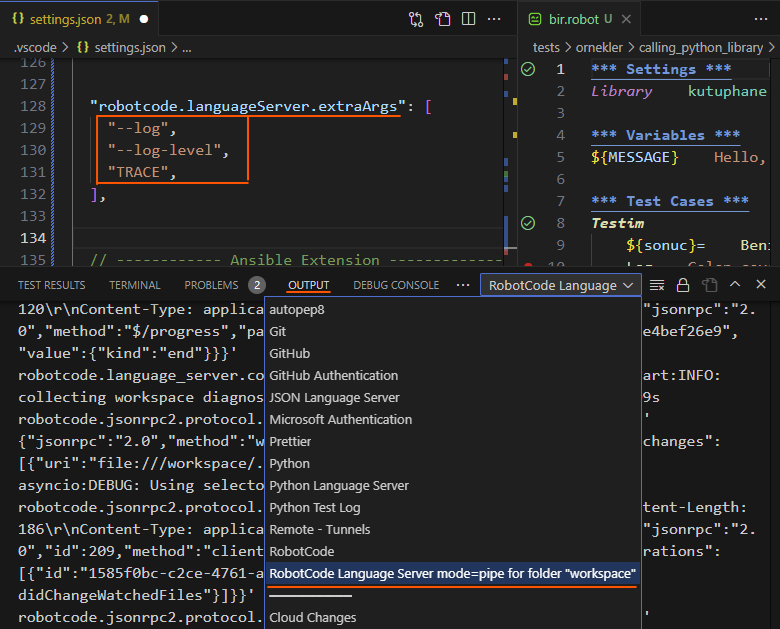Click the "--log" string on line 129
This screenshot has width=780, height=629.
138,128
